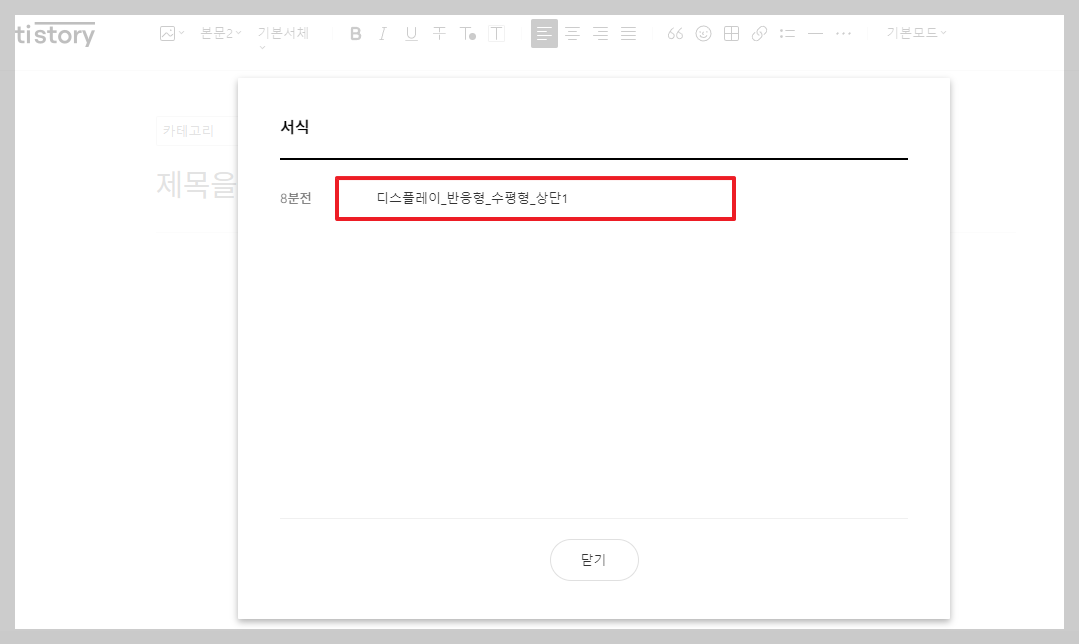Toggle bold formatting
The image size is (1079, 644).
coord(355,33)
